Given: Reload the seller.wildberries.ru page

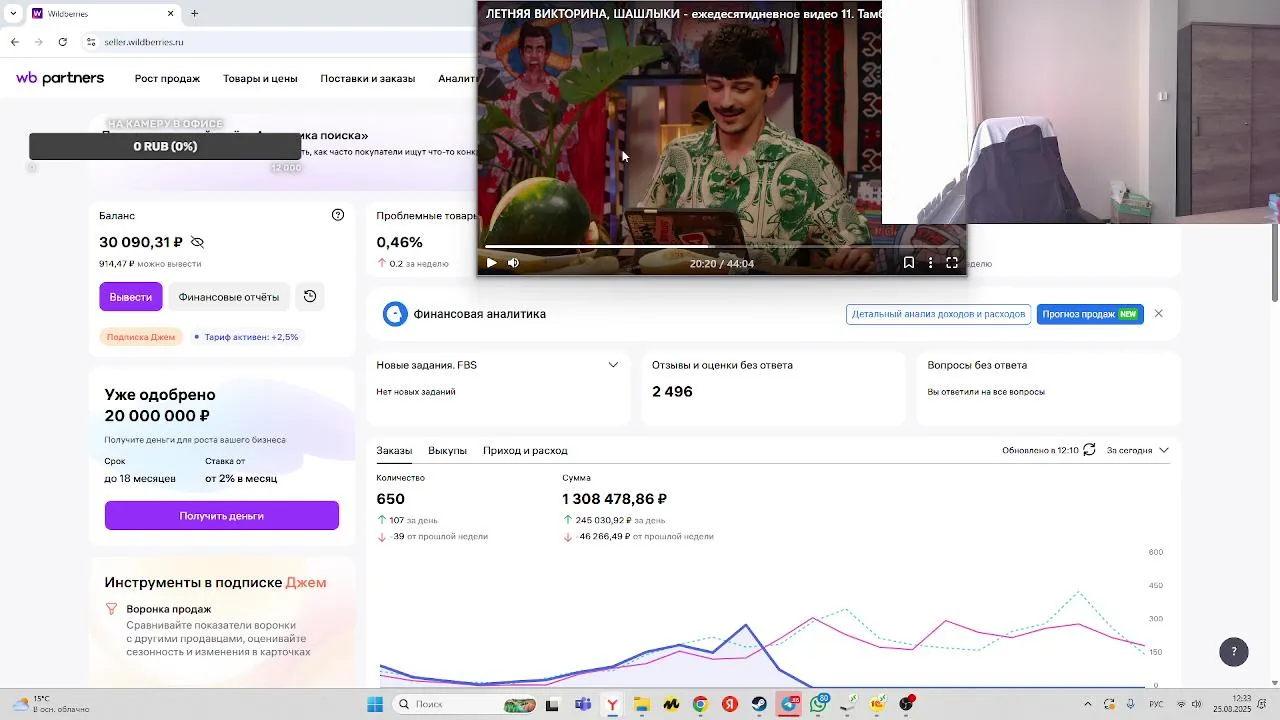Looking at the screenshot, I should click(62, 42).
